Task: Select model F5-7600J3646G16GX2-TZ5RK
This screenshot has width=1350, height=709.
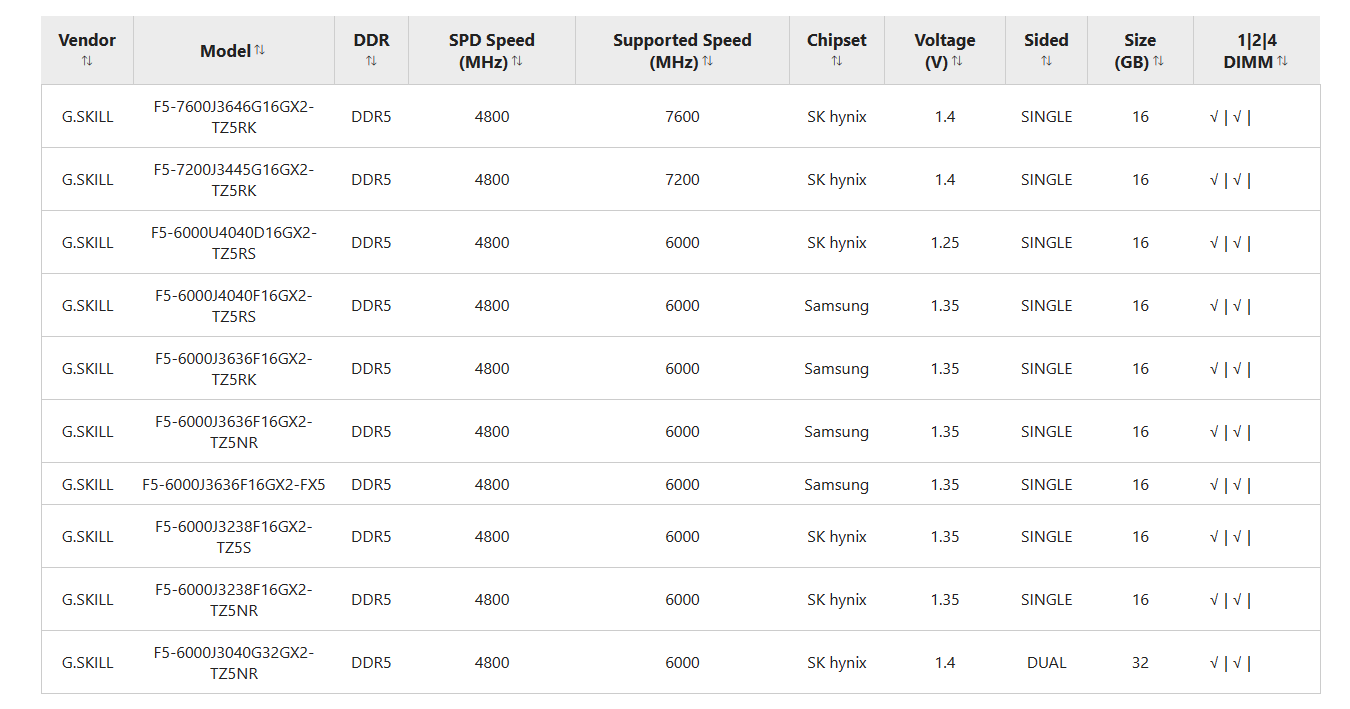Action: [234, 116]
